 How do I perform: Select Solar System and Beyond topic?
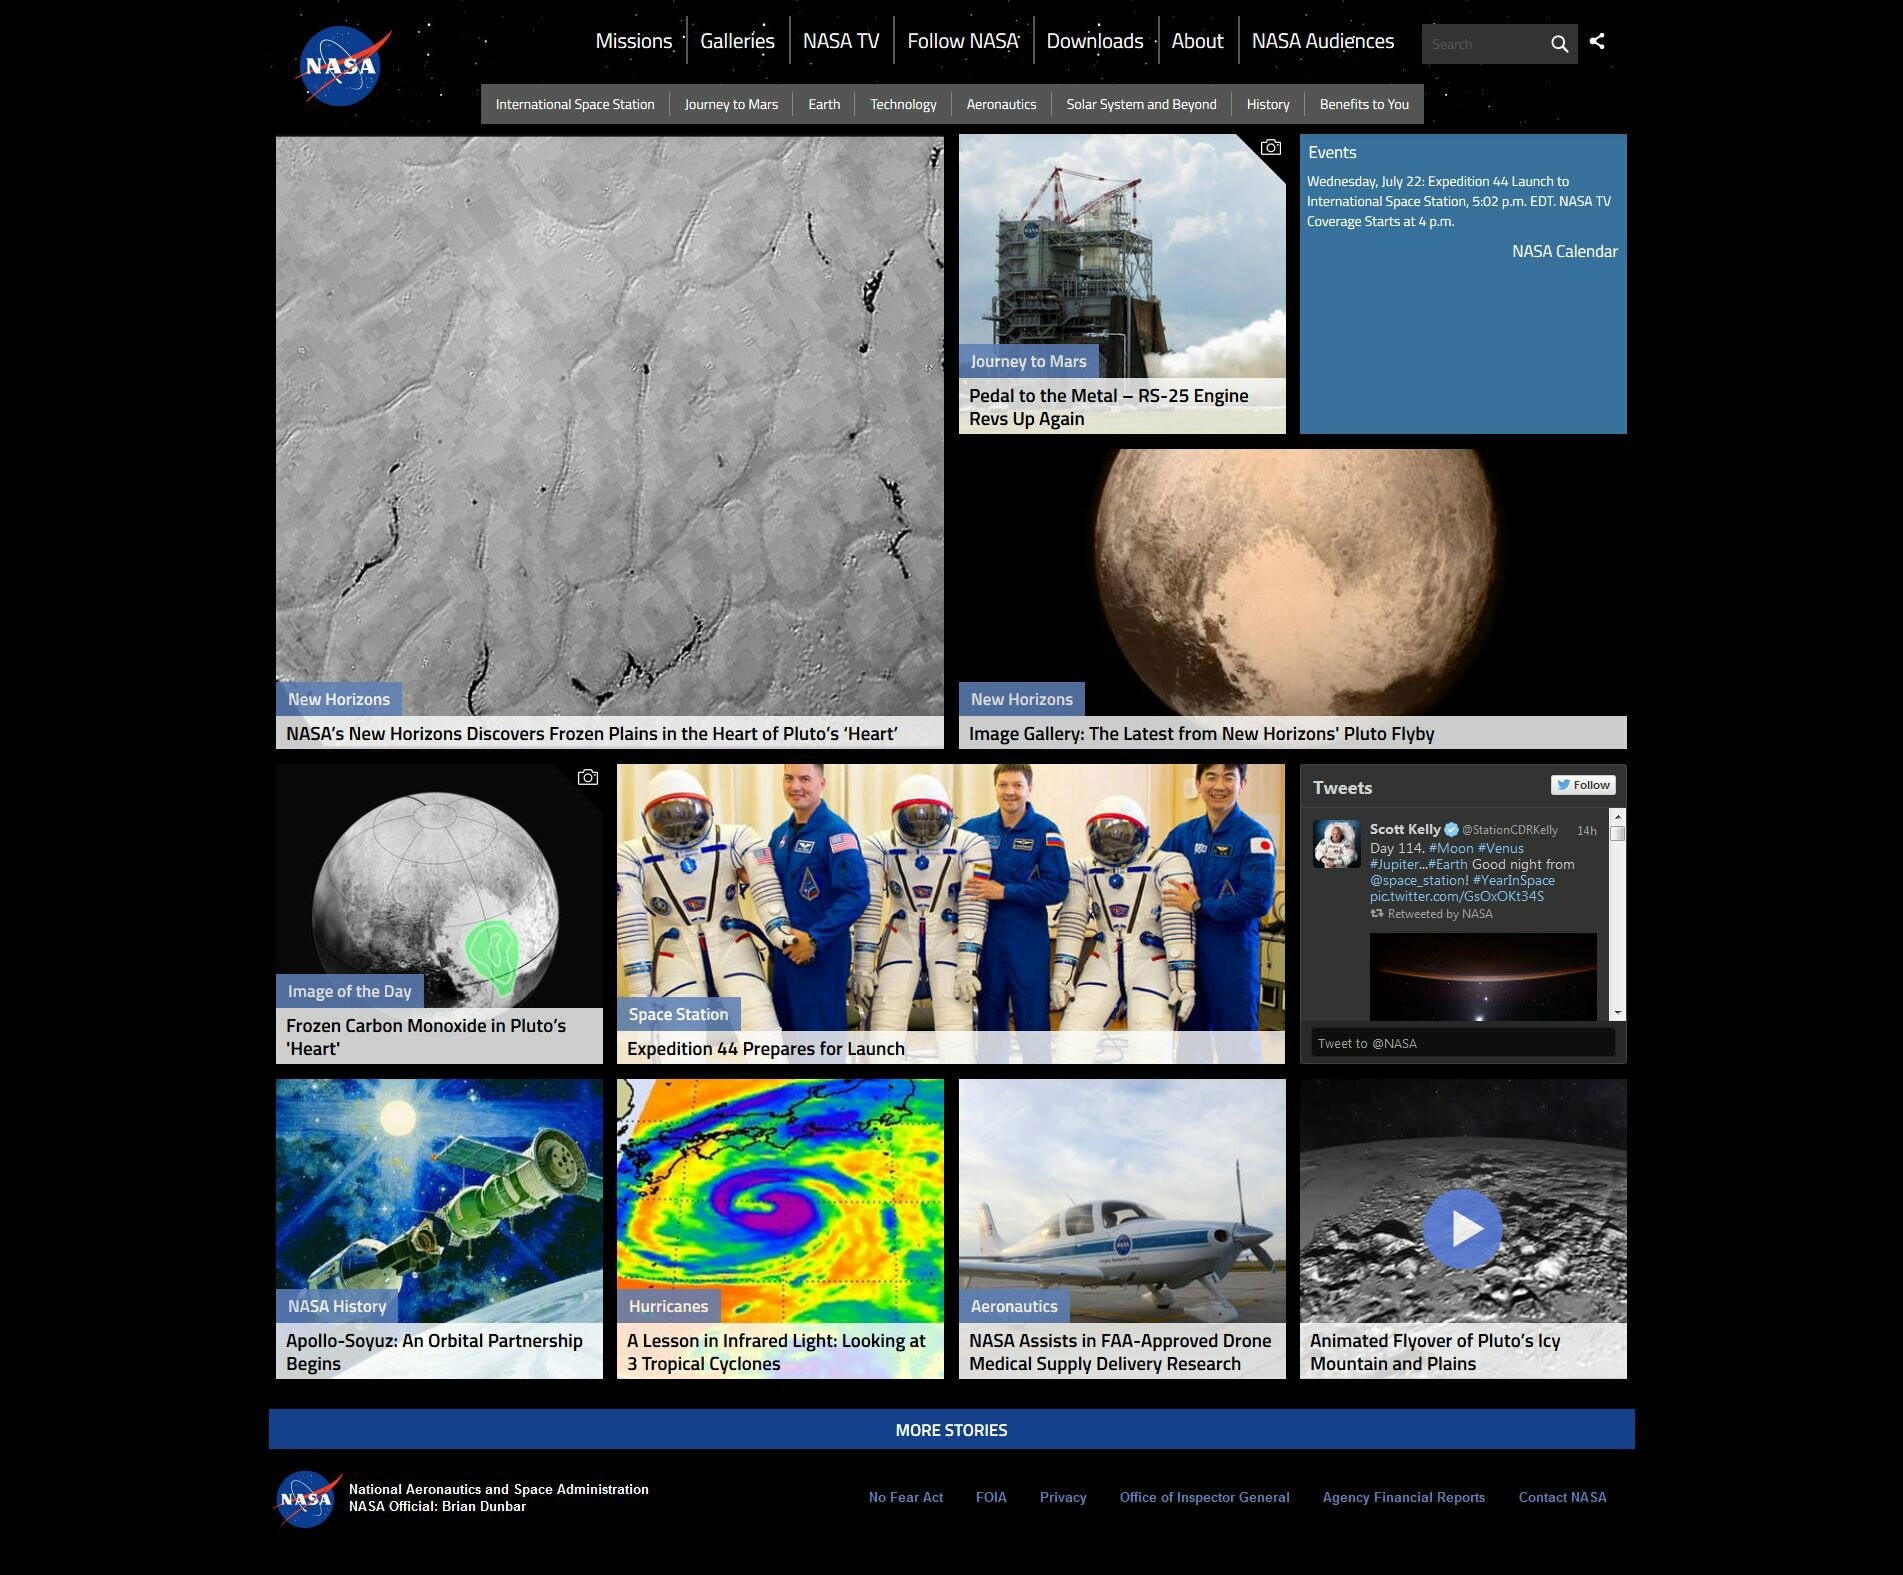click(x=1141, y=104)
